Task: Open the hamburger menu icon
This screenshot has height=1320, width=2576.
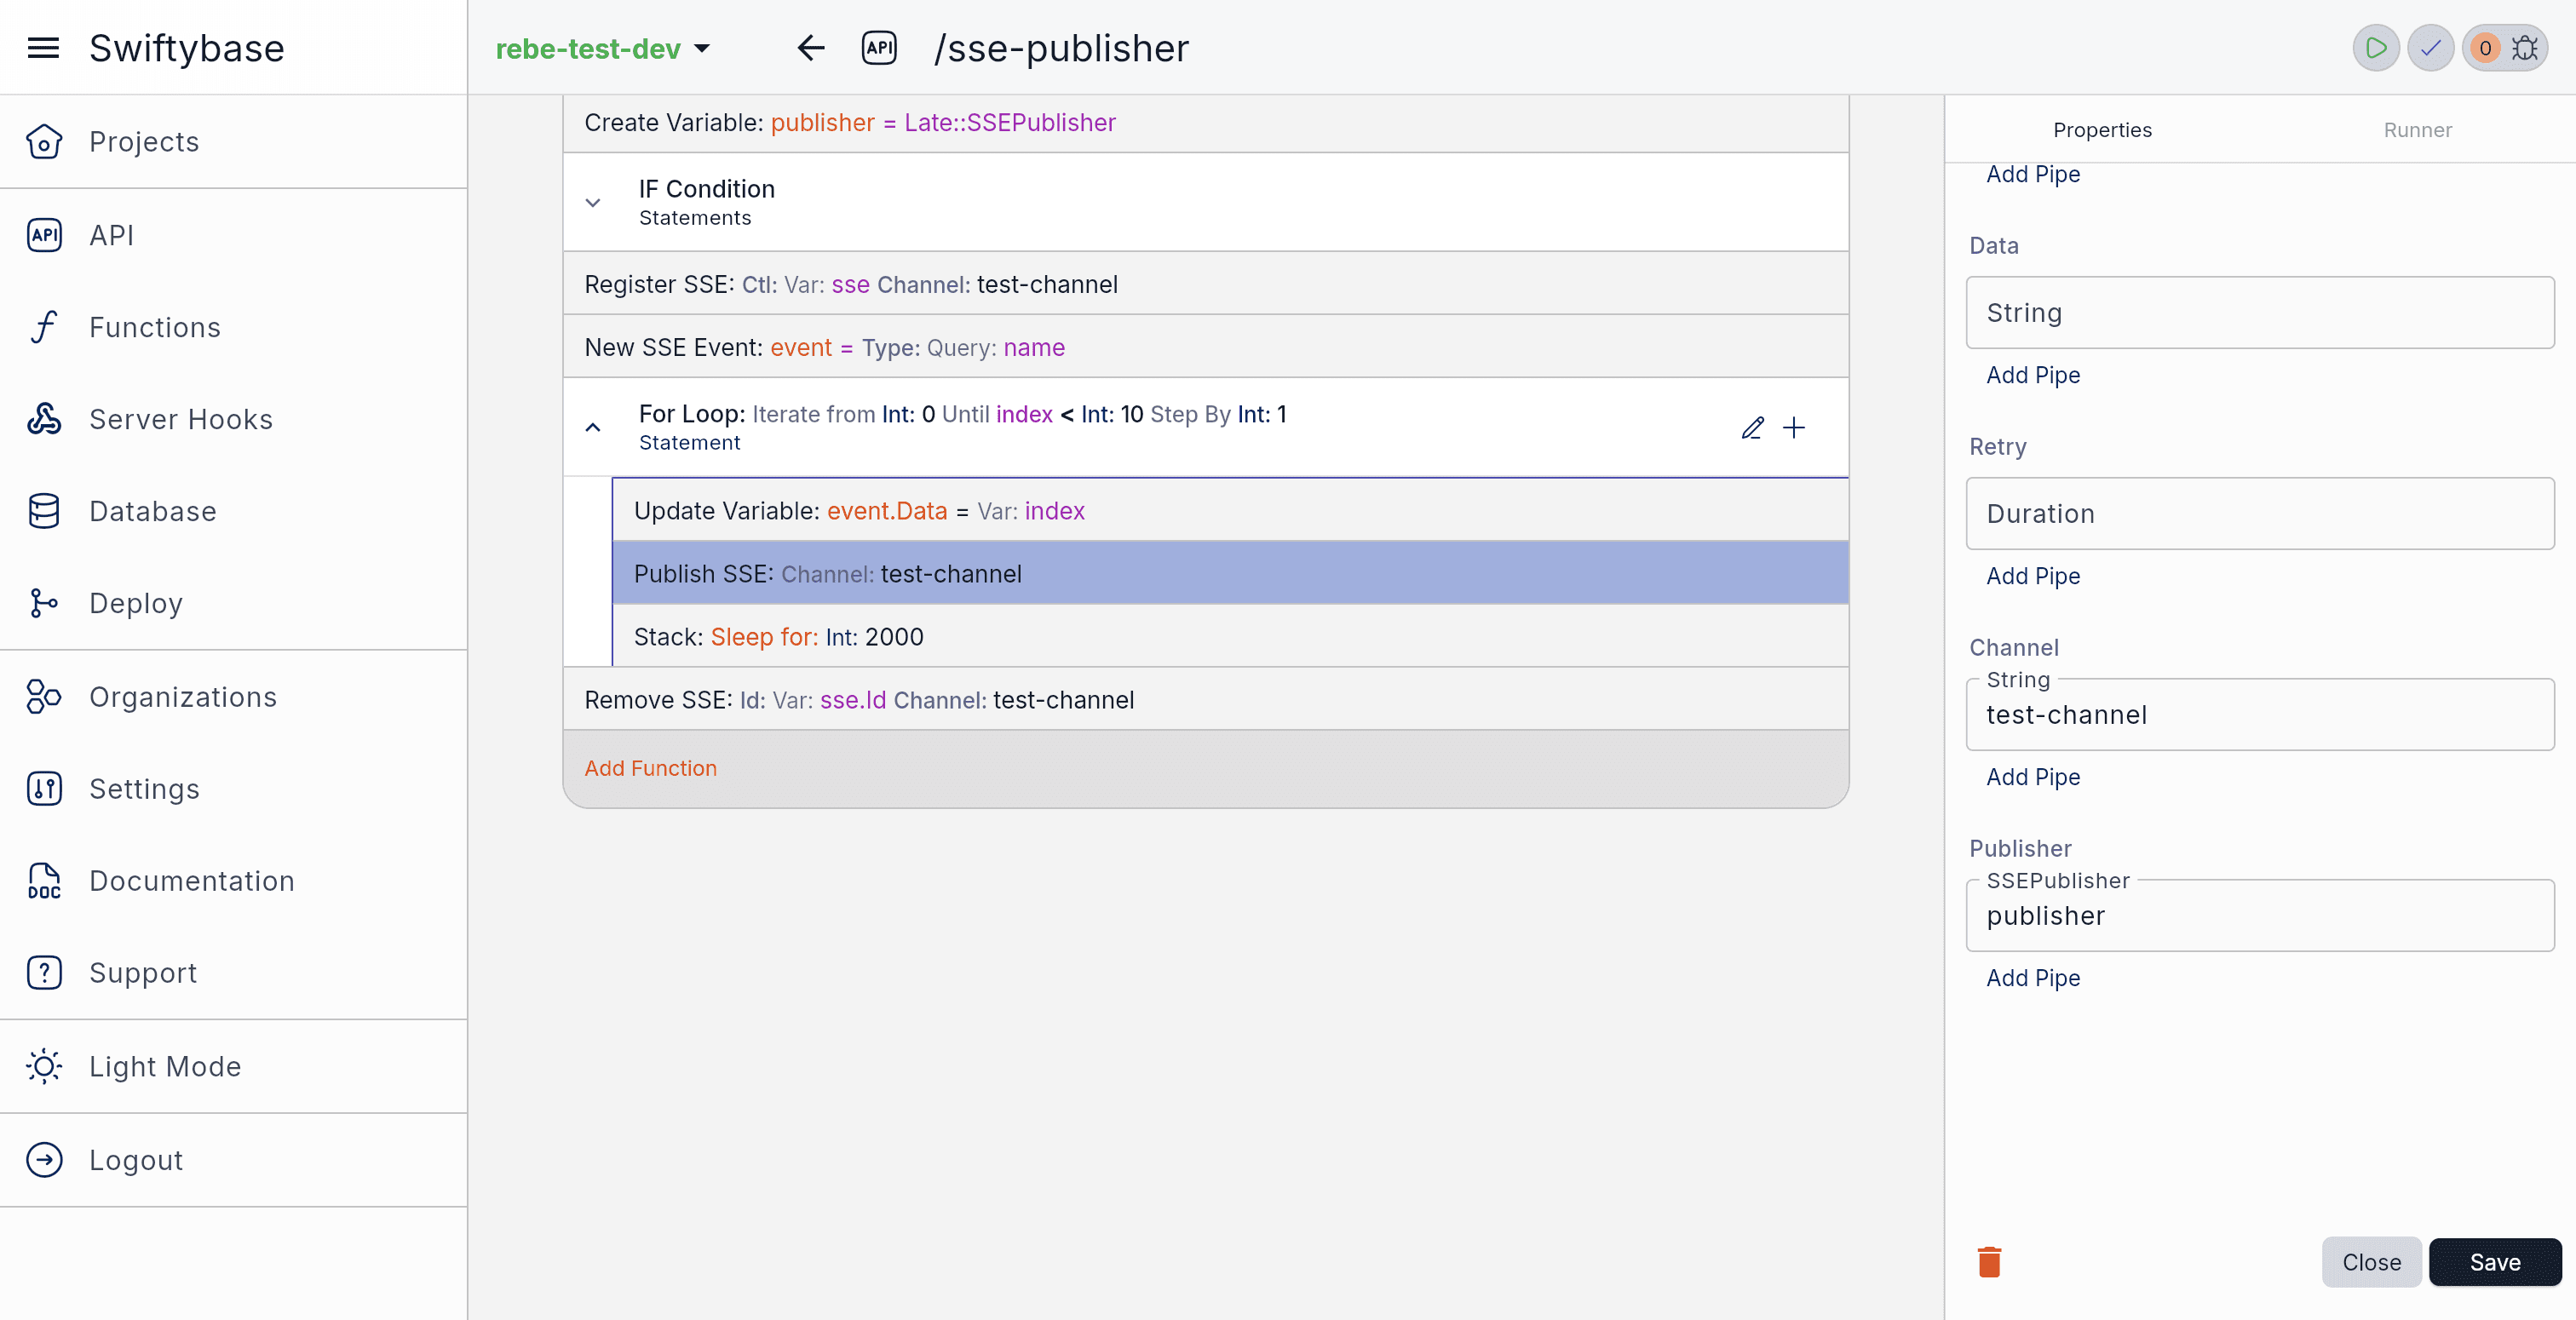Action: click(43, 47)
